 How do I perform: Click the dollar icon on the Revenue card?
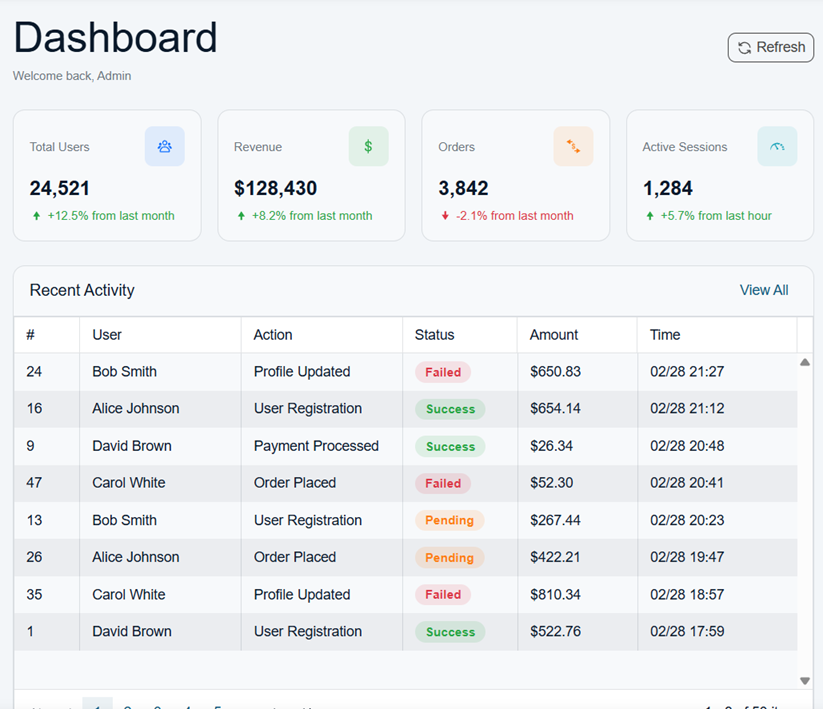(x=368, y=147)
